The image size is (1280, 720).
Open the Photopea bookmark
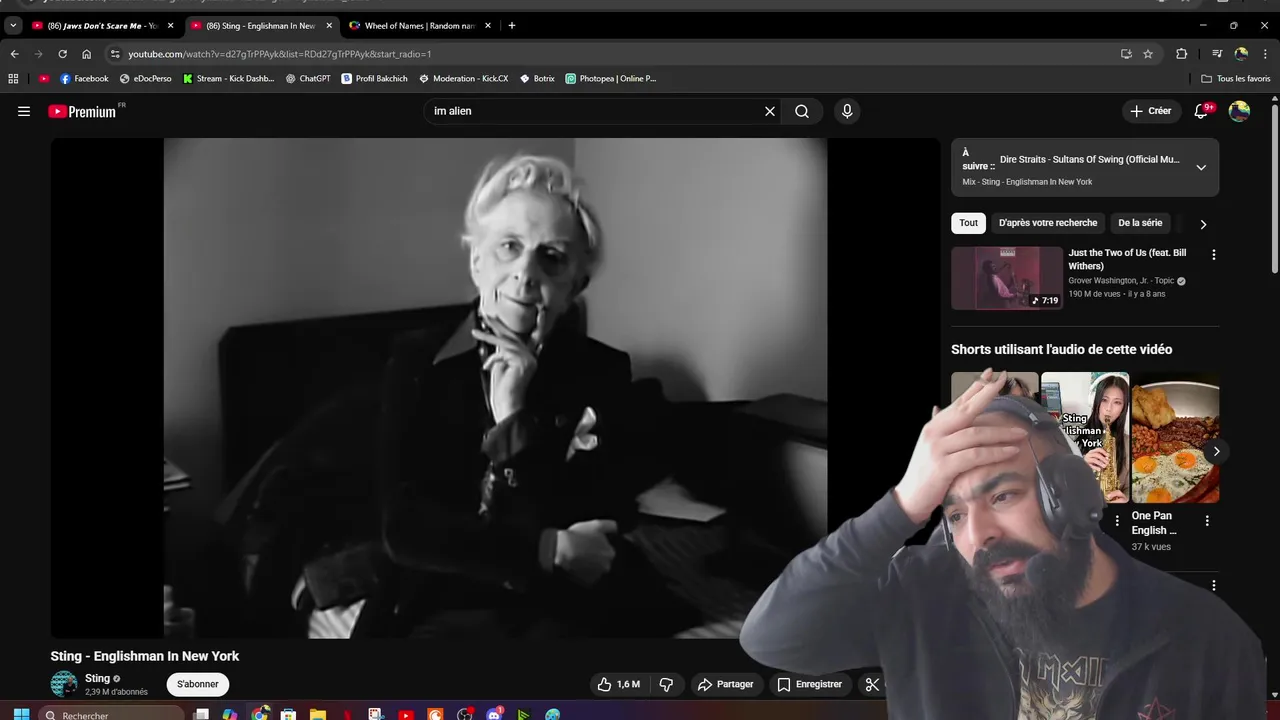tap(611, 78)
